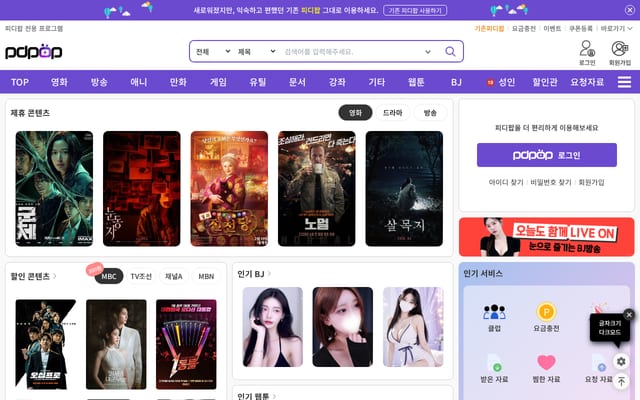The height and width of the screenshot is (400, 640).
Task: Open the 전천당 movie poster
Action: coord(229,189)
